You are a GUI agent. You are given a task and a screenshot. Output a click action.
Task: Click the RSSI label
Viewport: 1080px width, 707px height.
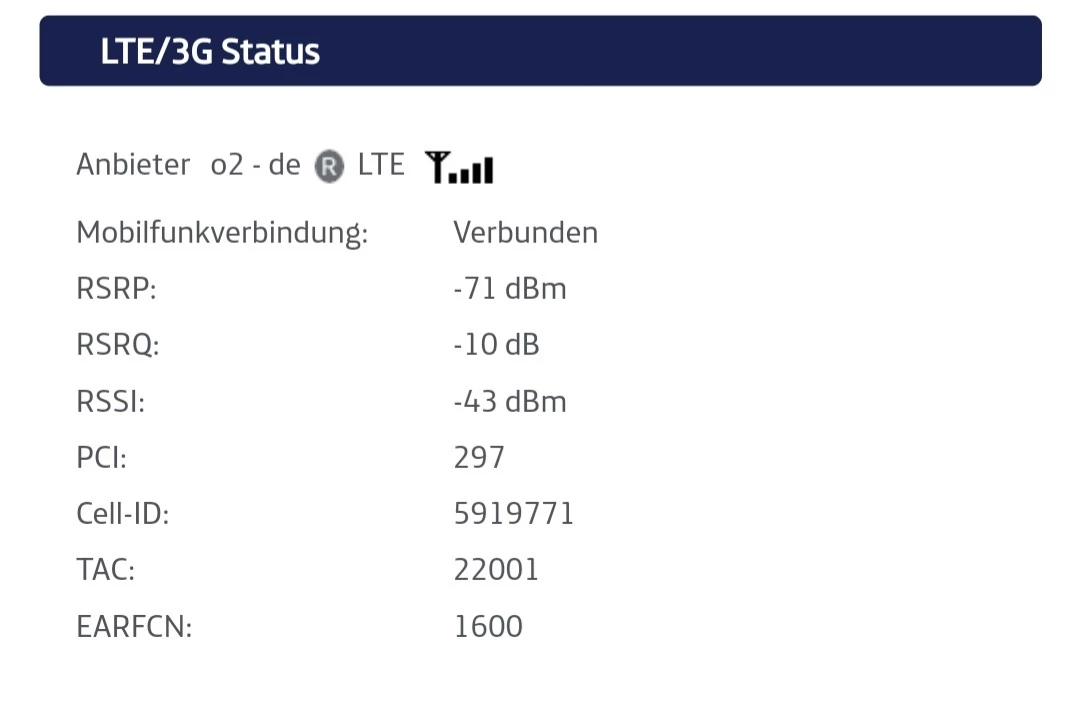(111, 401)
